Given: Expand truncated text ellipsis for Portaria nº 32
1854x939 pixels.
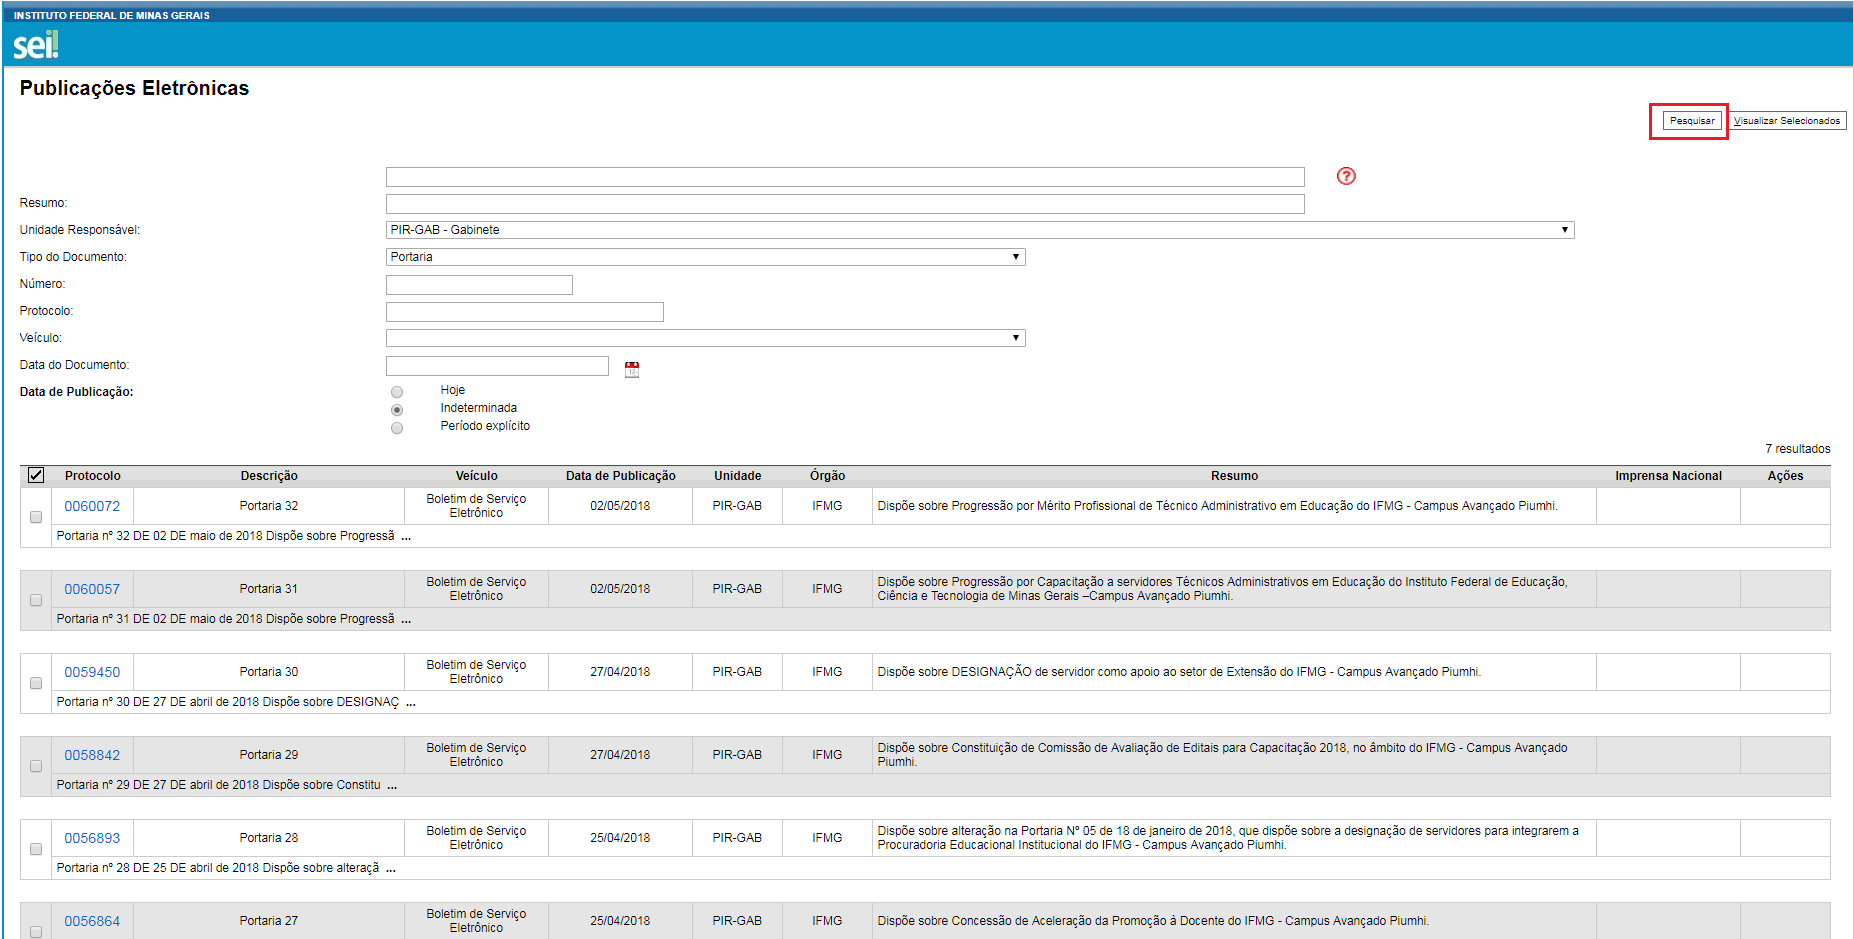Looking at the screenshot, I should pyautogui.click(x=406, y=537).
